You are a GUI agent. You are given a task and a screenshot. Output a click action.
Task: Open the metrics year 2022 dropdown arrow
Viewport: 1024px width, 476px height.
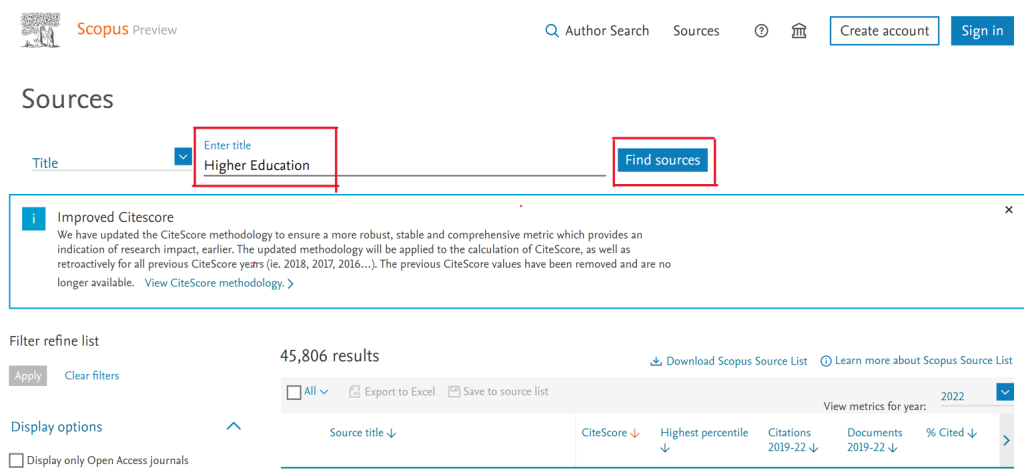coord(1005,392)
